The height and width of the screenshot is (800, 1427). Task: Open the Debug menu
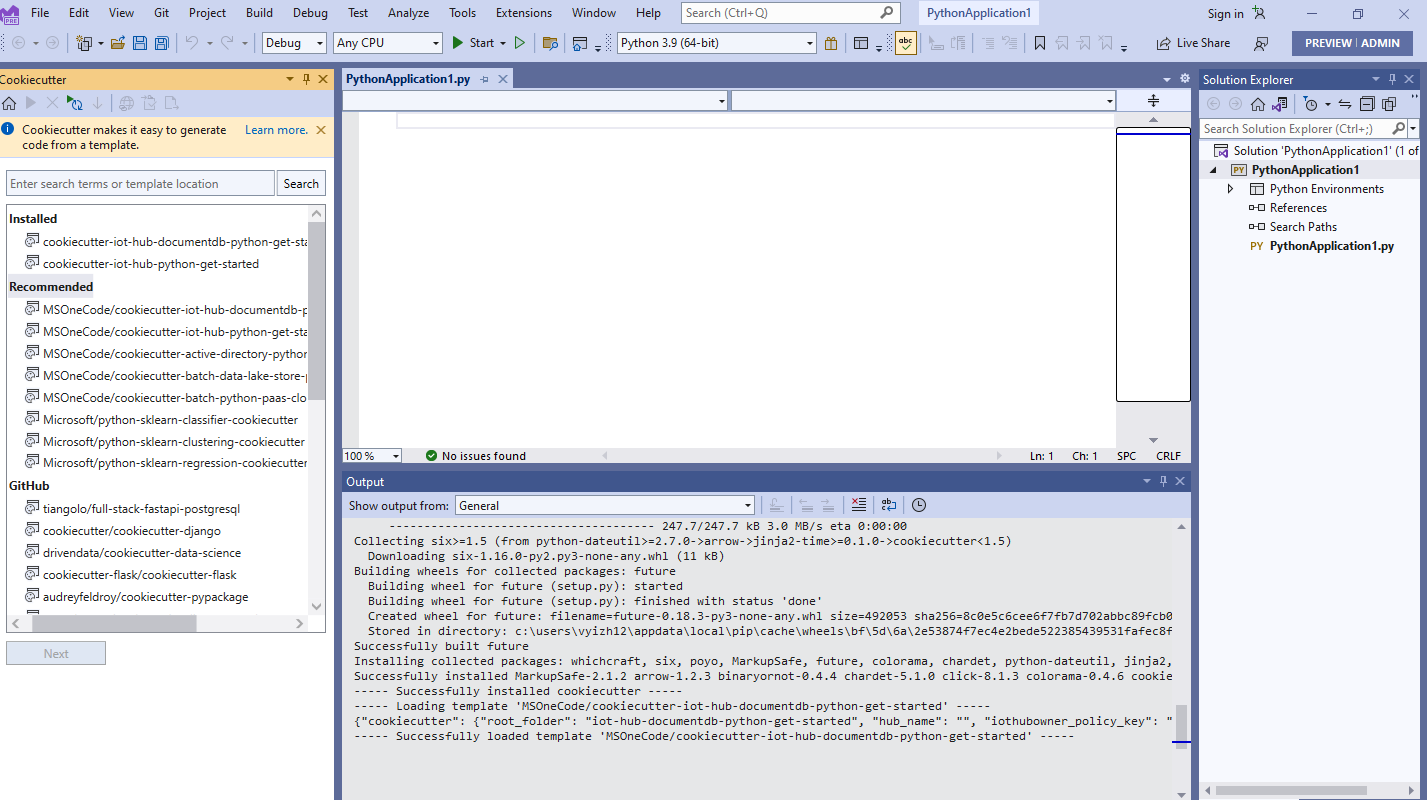310,13
